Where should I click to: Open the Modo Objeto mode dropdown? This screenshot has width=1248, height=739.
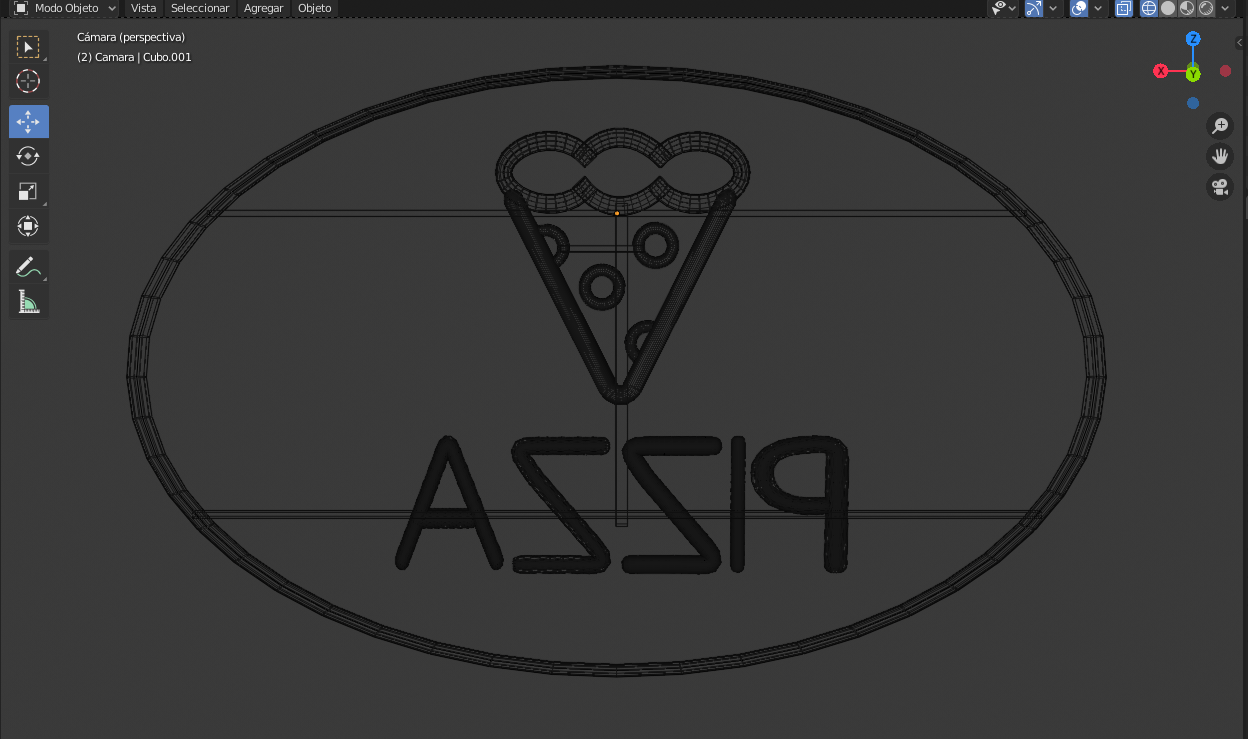(x=64, y=8)
